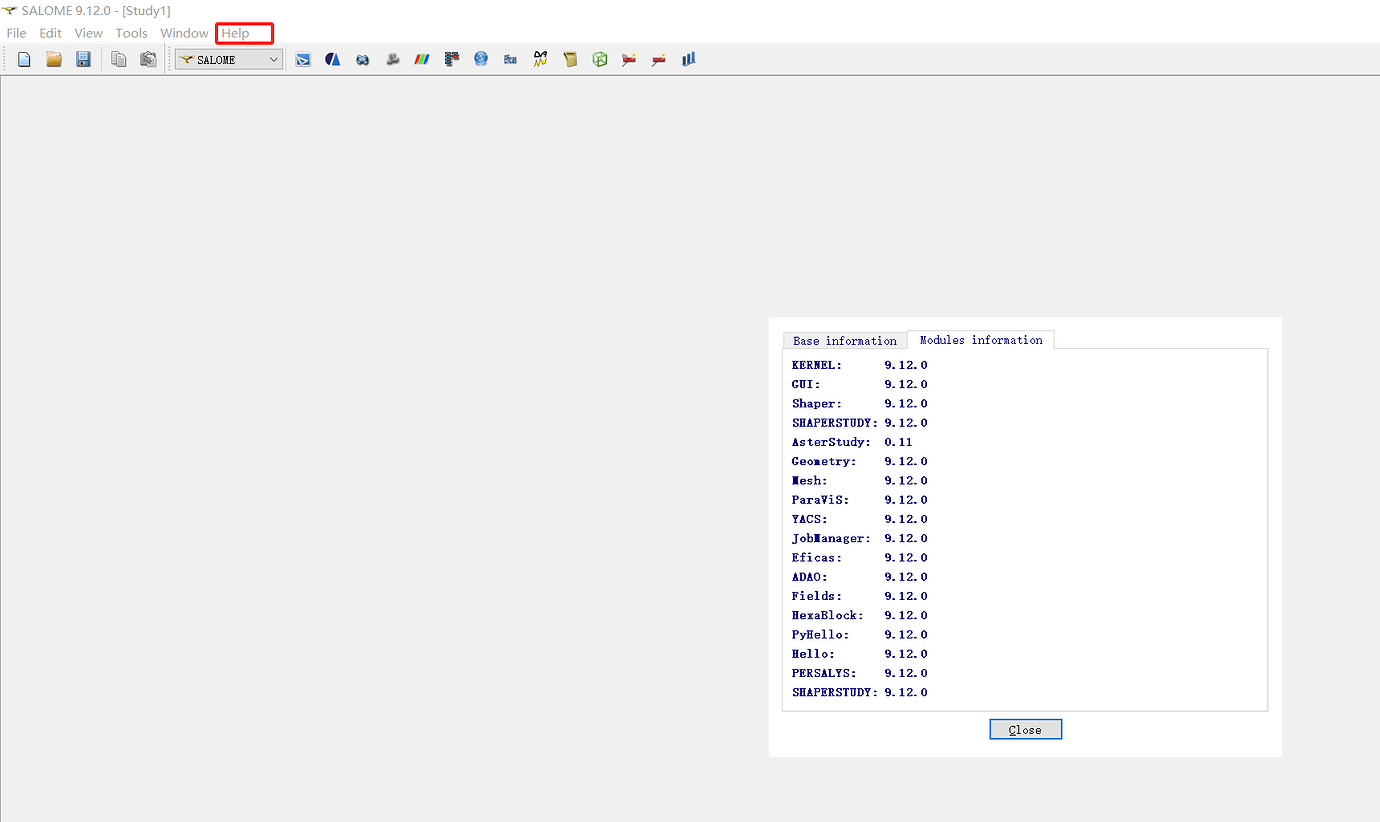Open the Paste toolbar icon
The image size is (1380, 822).
[148, 59]
